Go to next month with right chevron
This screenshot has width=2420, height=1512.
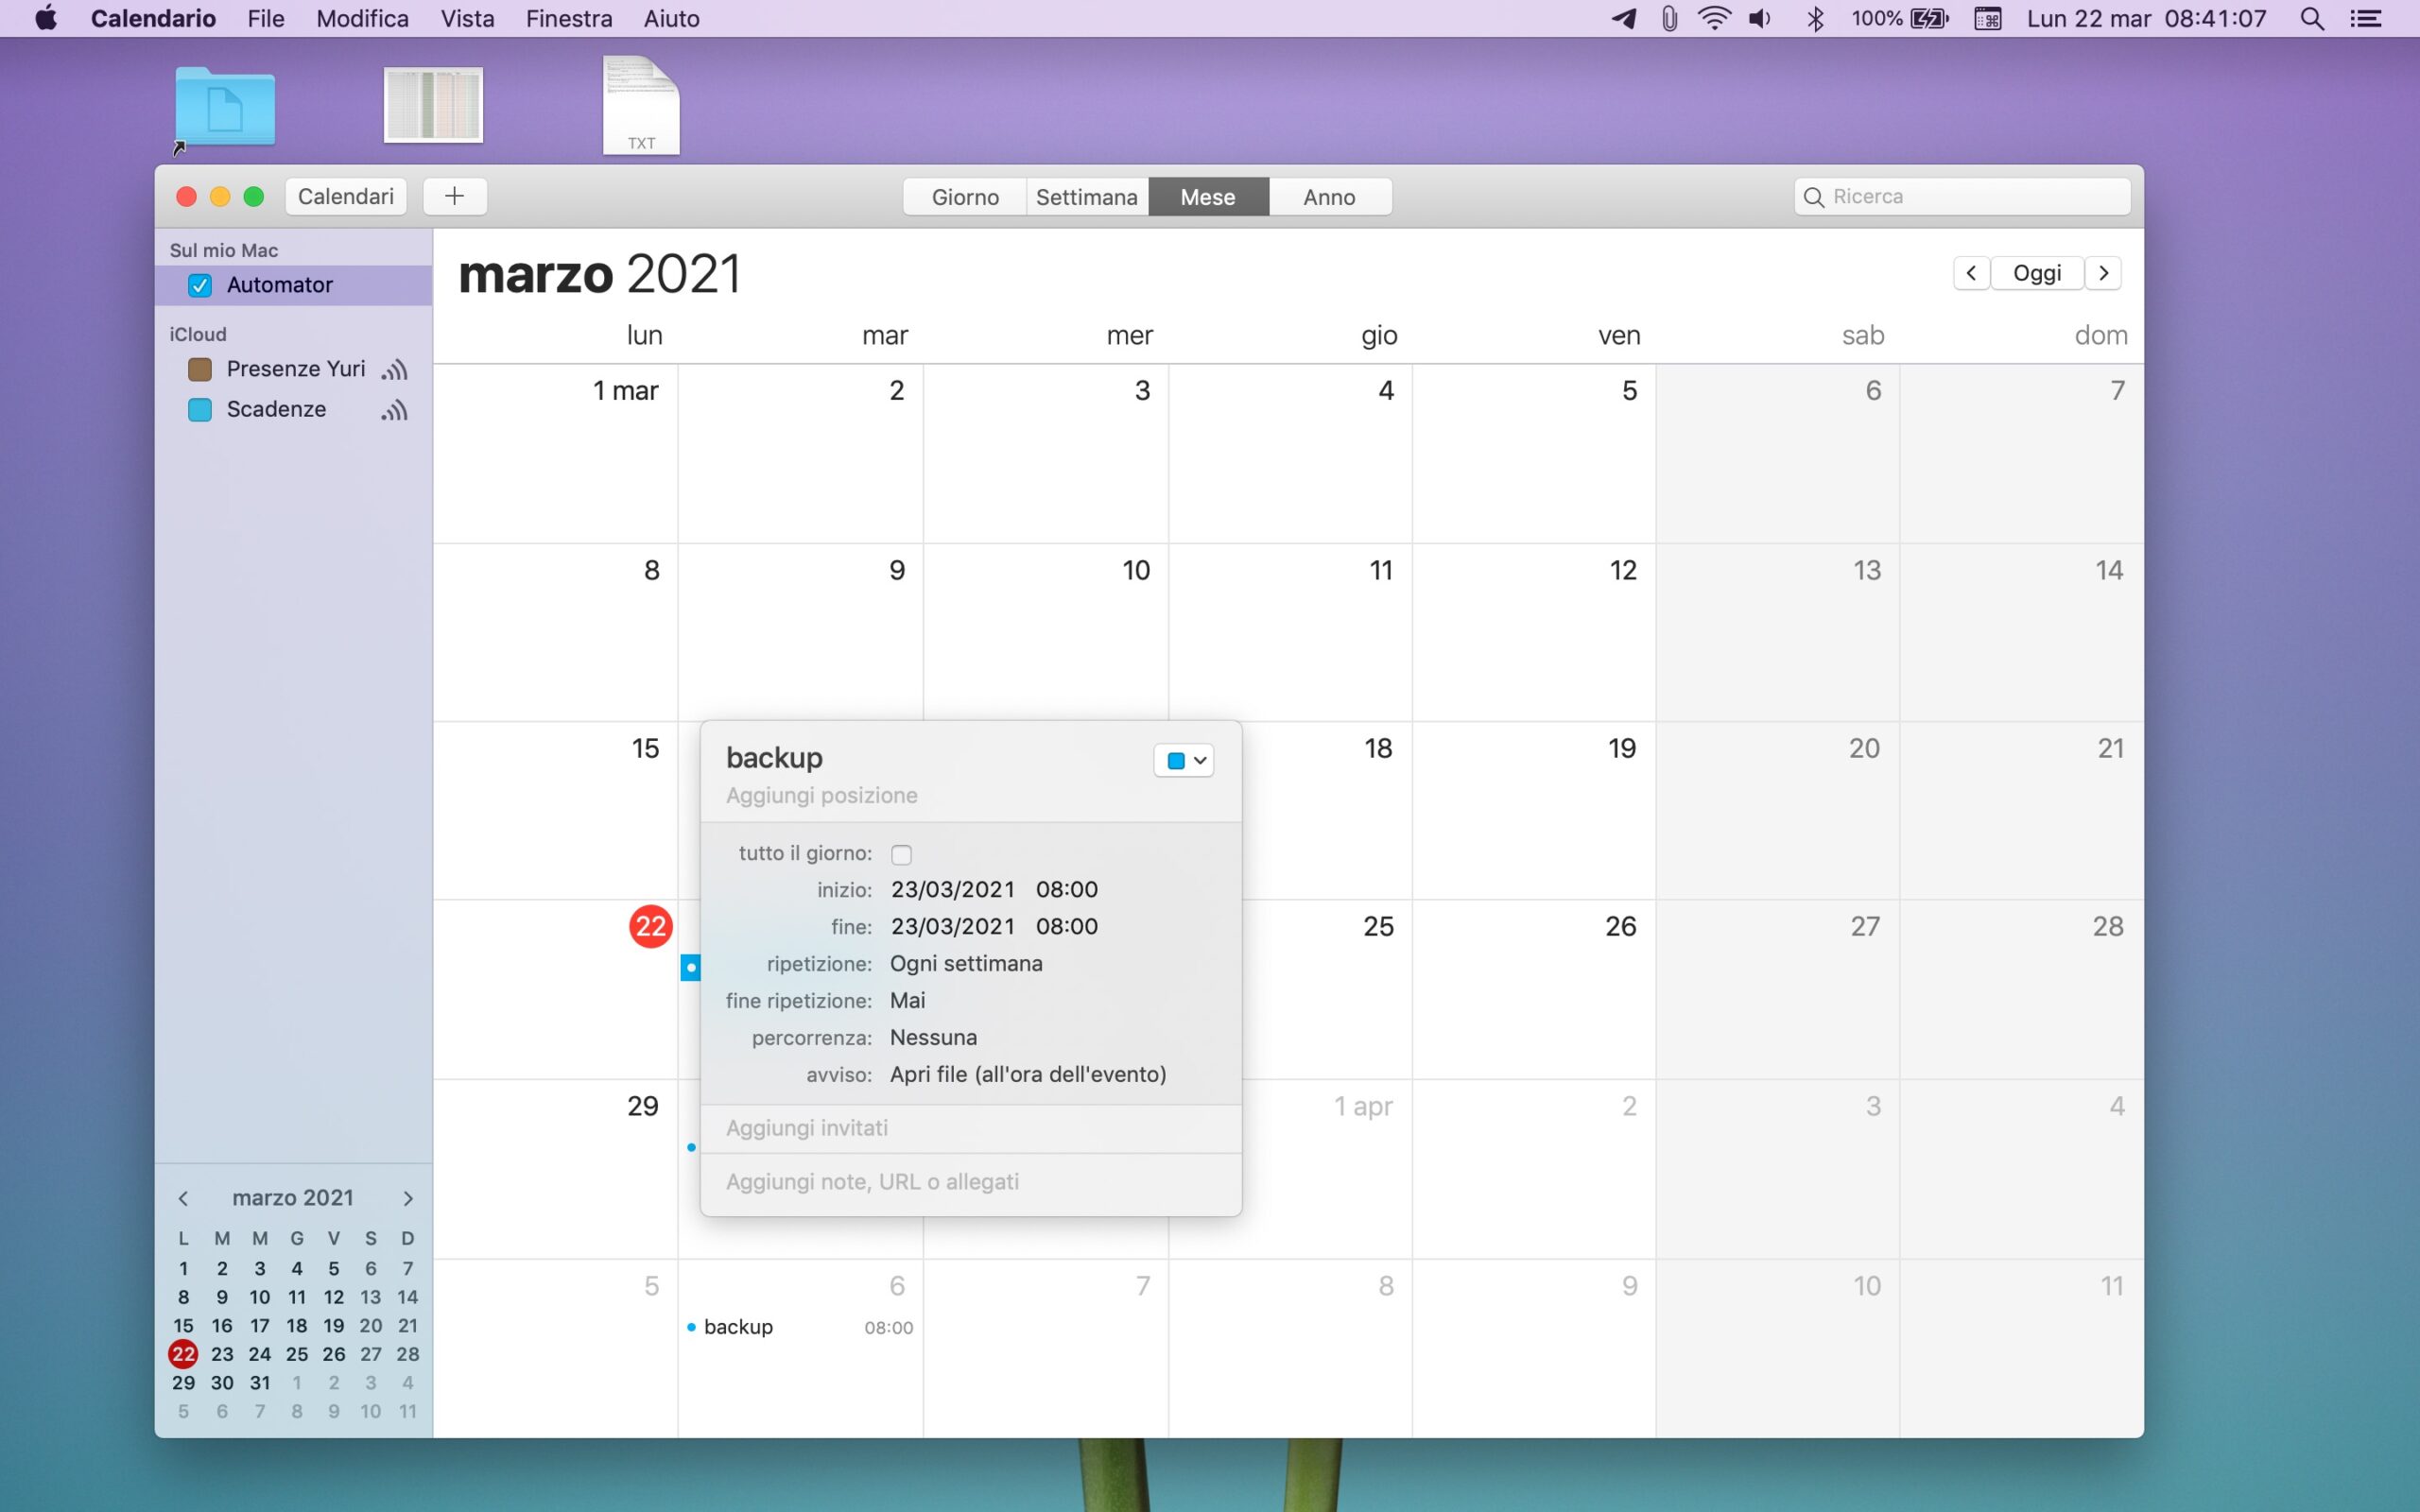(2103, 273)
